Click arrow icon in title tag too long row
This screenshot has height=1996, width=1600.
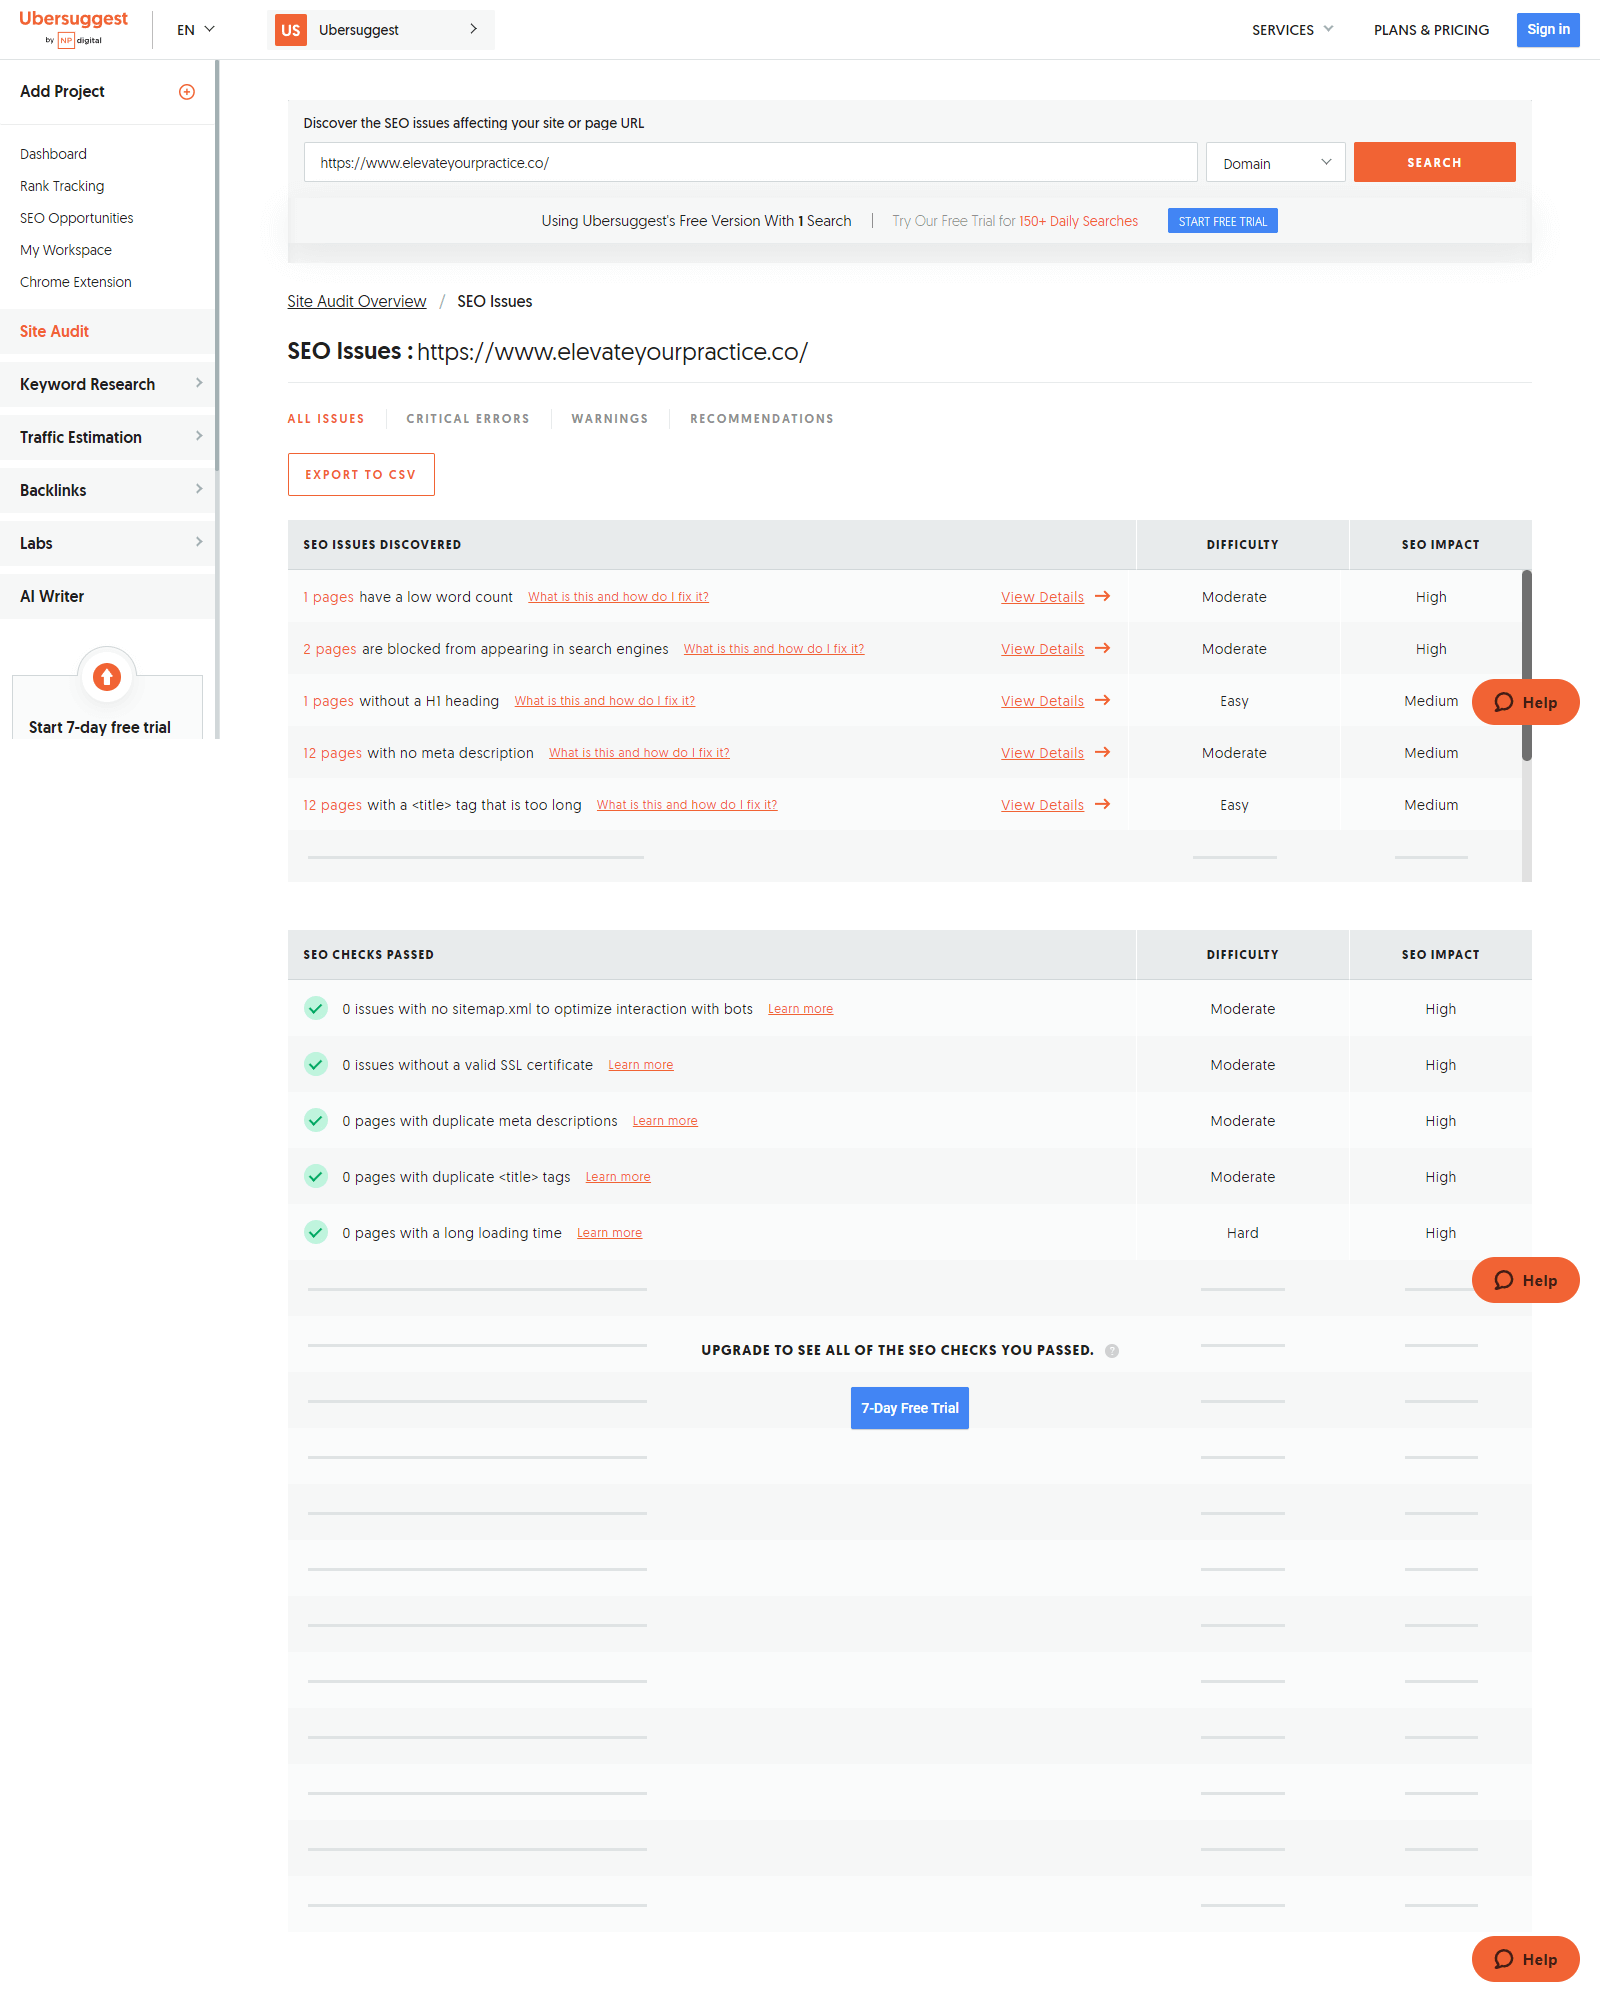pyautogui.click(x=1103, y=804)
